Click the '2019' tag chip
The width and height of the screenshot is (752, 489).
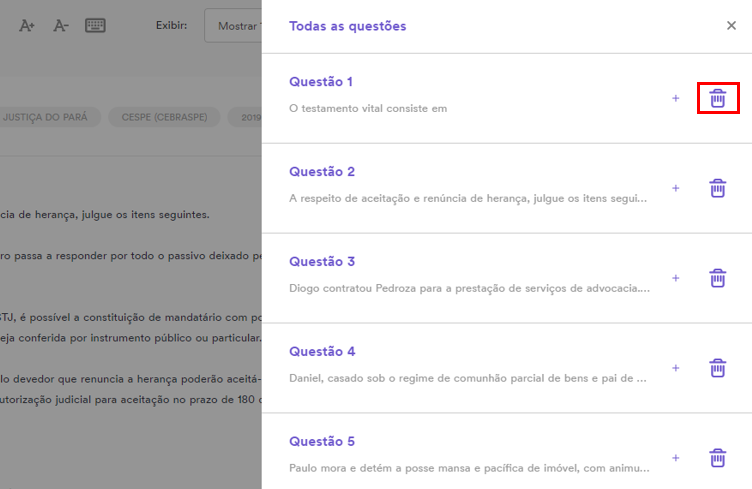click(246, 117)
